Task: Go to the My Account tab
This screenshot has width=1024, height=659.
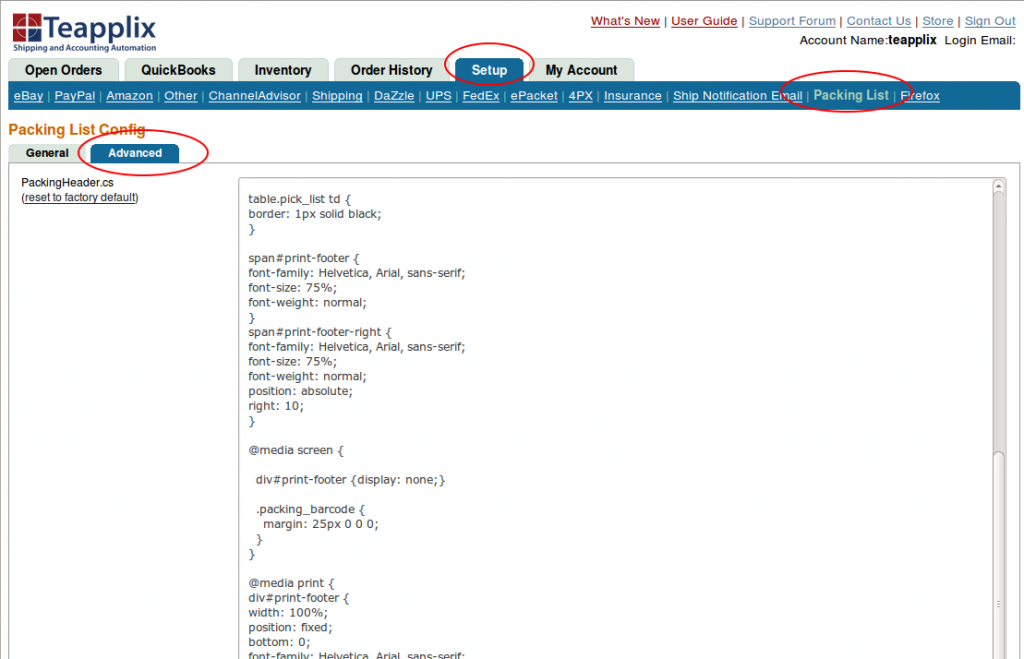Action: pos(581,70)
